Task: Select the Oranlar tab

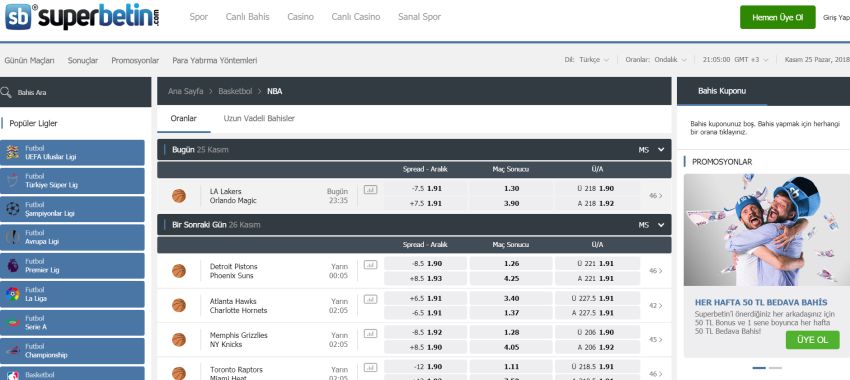Action: [184, 118]
